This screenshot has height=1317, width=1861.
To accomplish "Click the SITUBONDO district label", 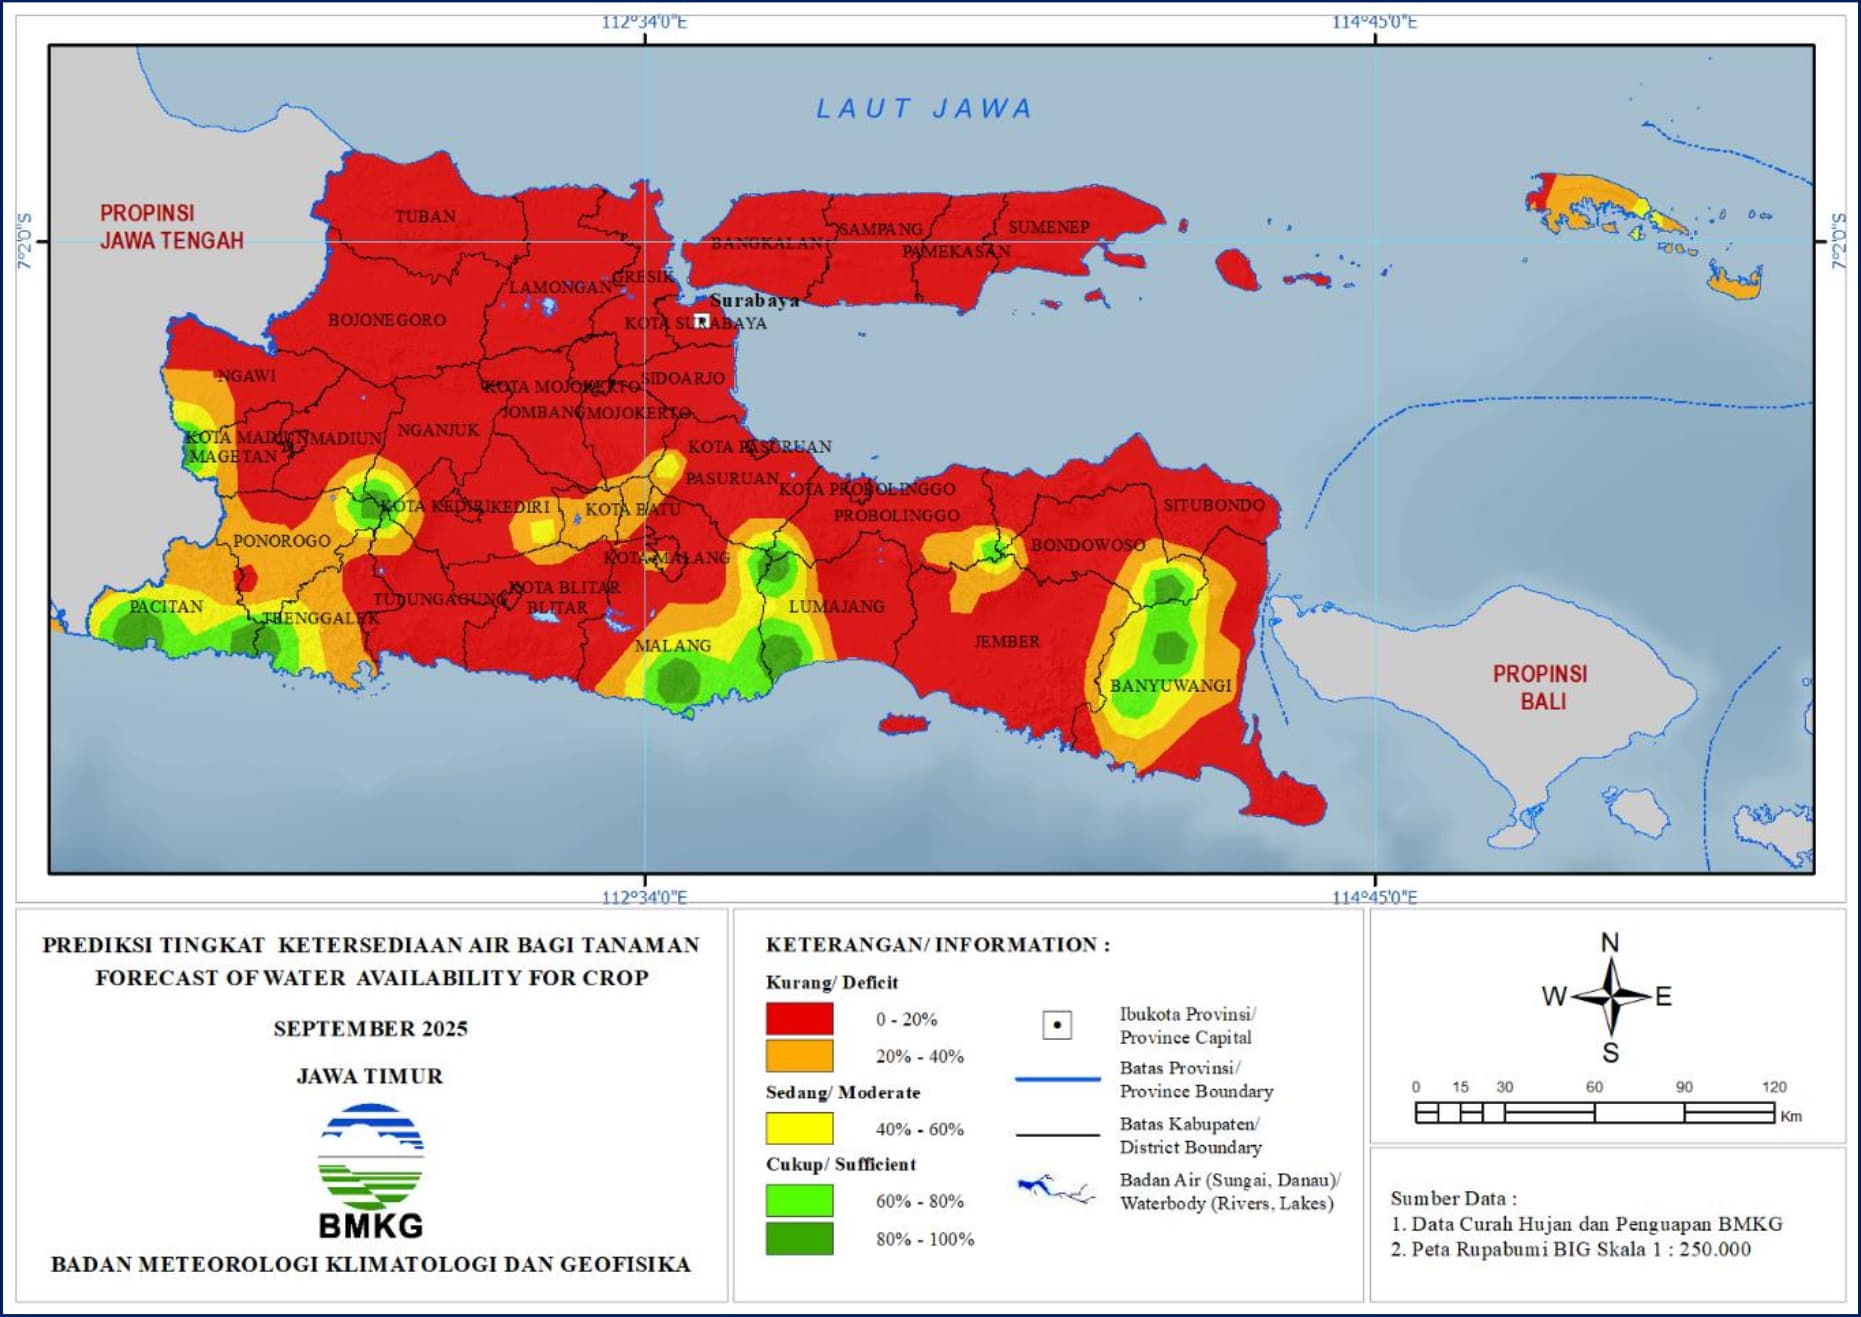I will tap(1213, 505).
